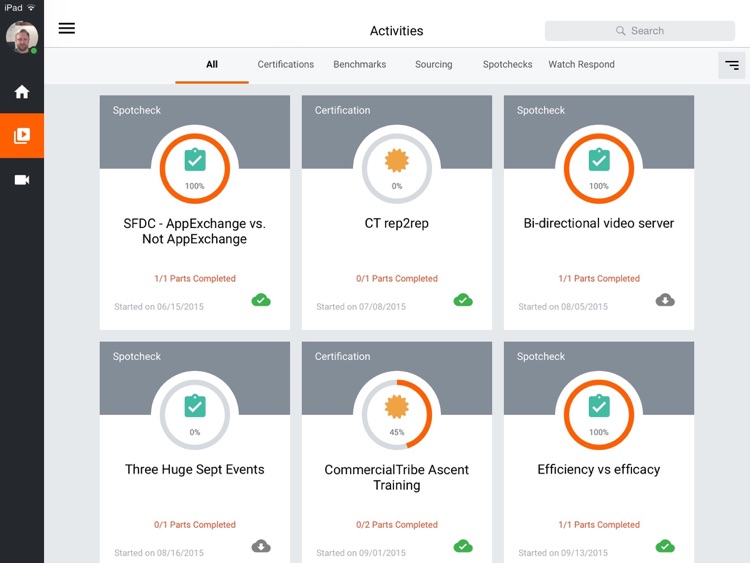750x563 pixels.
Task: Click green cloud on CommercialTribe Ascent Training
Action: pos(463,546)
